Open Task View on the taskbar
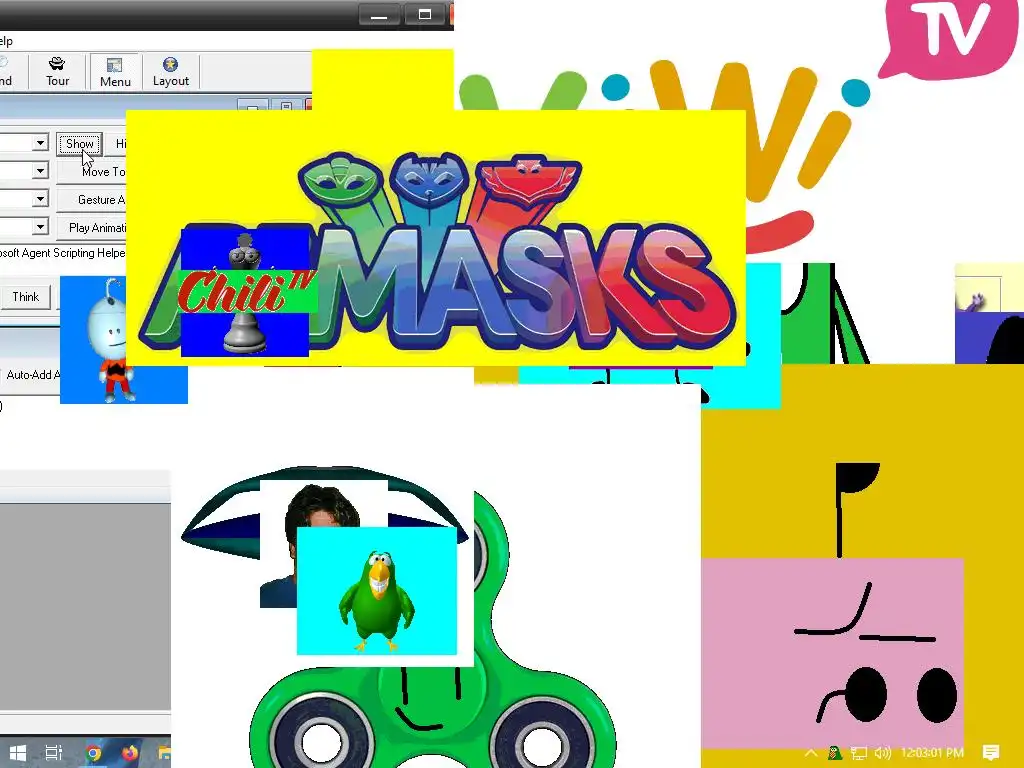 [x=54, y=752]
